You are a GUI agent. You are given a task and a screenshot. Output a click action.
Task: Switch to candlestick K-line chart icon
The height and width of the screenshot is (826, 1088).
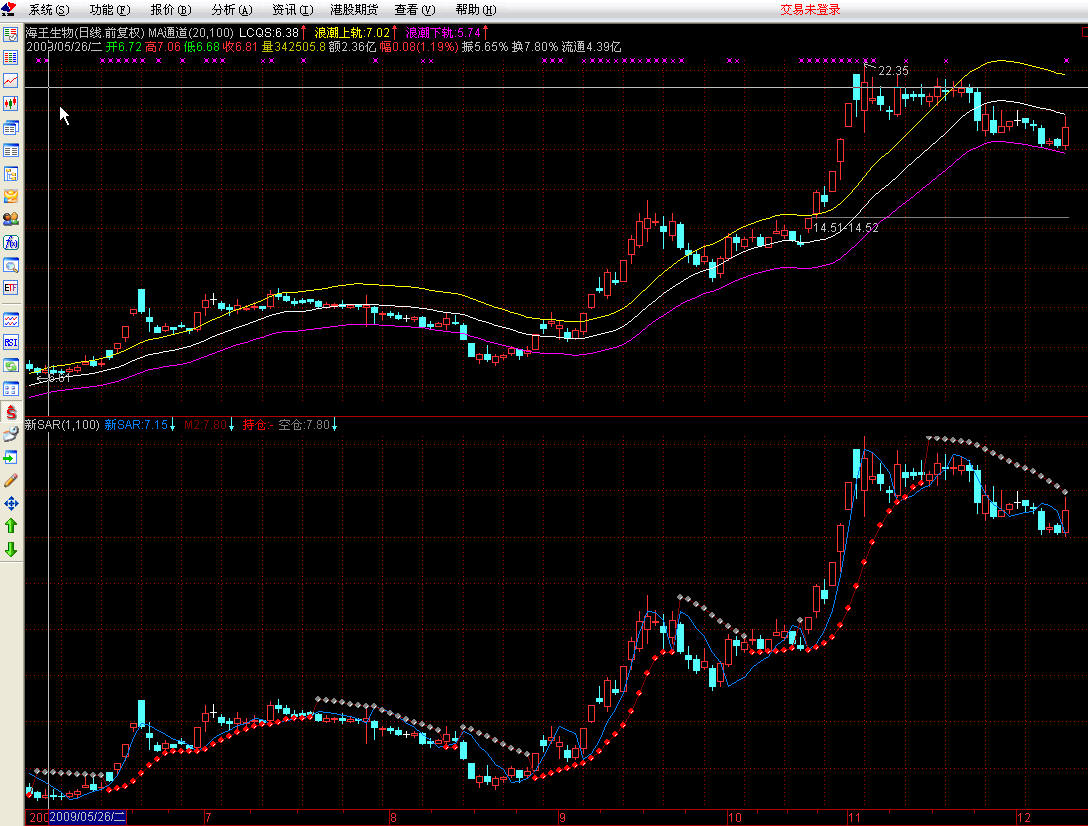point(10,103)
